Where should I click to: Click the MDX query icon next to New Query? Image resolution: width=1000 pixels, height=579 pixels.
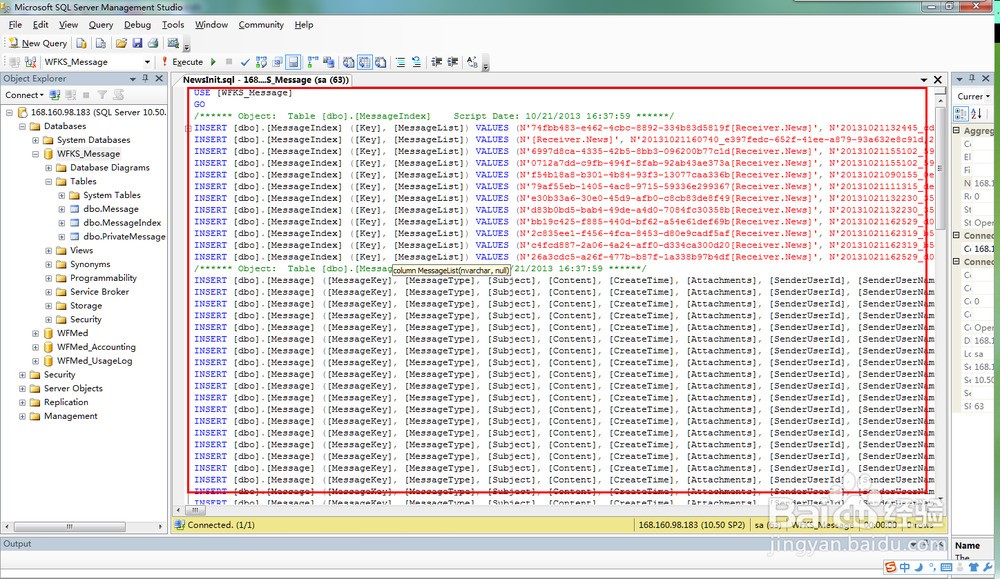(101, 43)
